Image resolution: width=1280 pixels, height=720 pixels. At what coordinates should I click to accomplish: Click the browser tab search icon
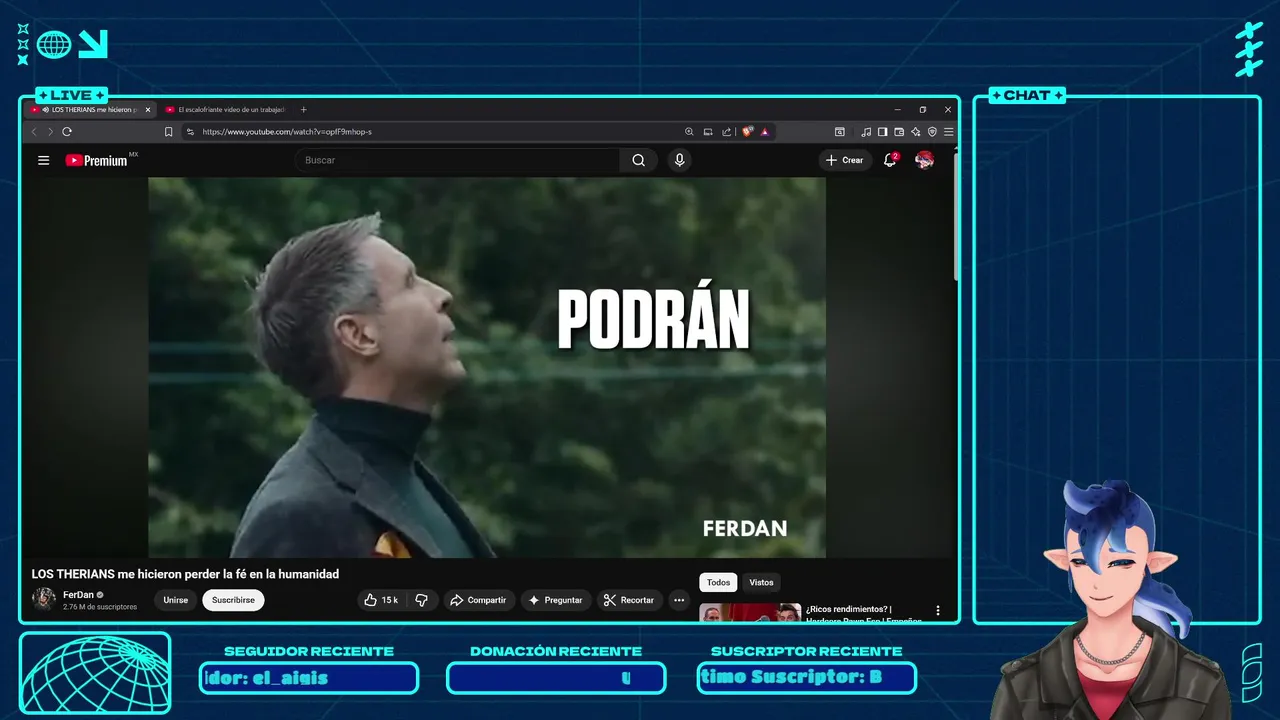840,132
